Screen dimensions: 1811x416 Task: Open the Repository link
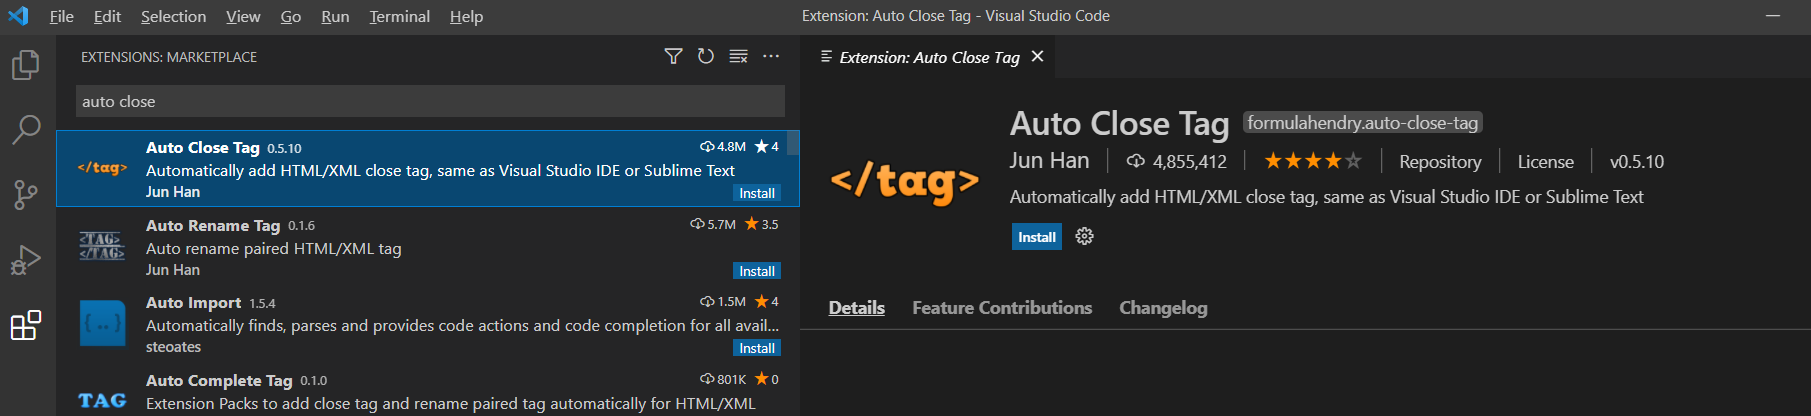1440,161
